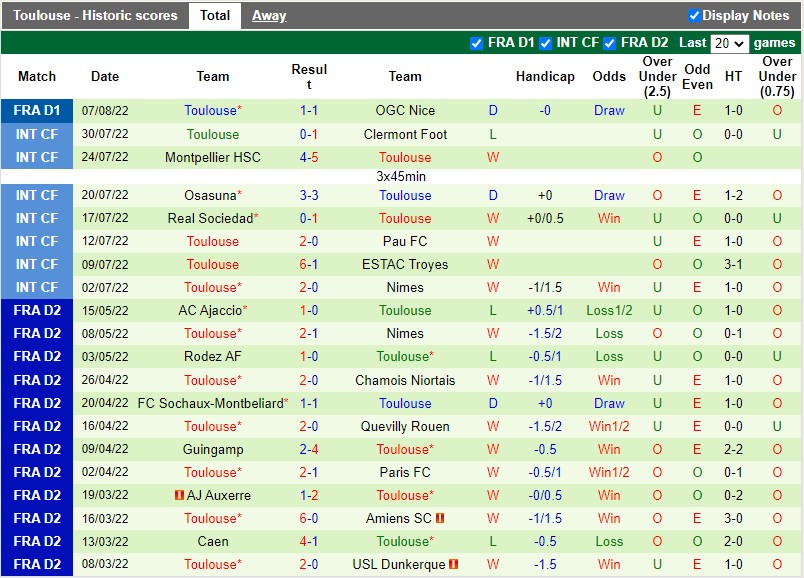Click the Draw odds in OGC Nice row
This screenshot has width=804, height=578.
[x=609, y=111]
